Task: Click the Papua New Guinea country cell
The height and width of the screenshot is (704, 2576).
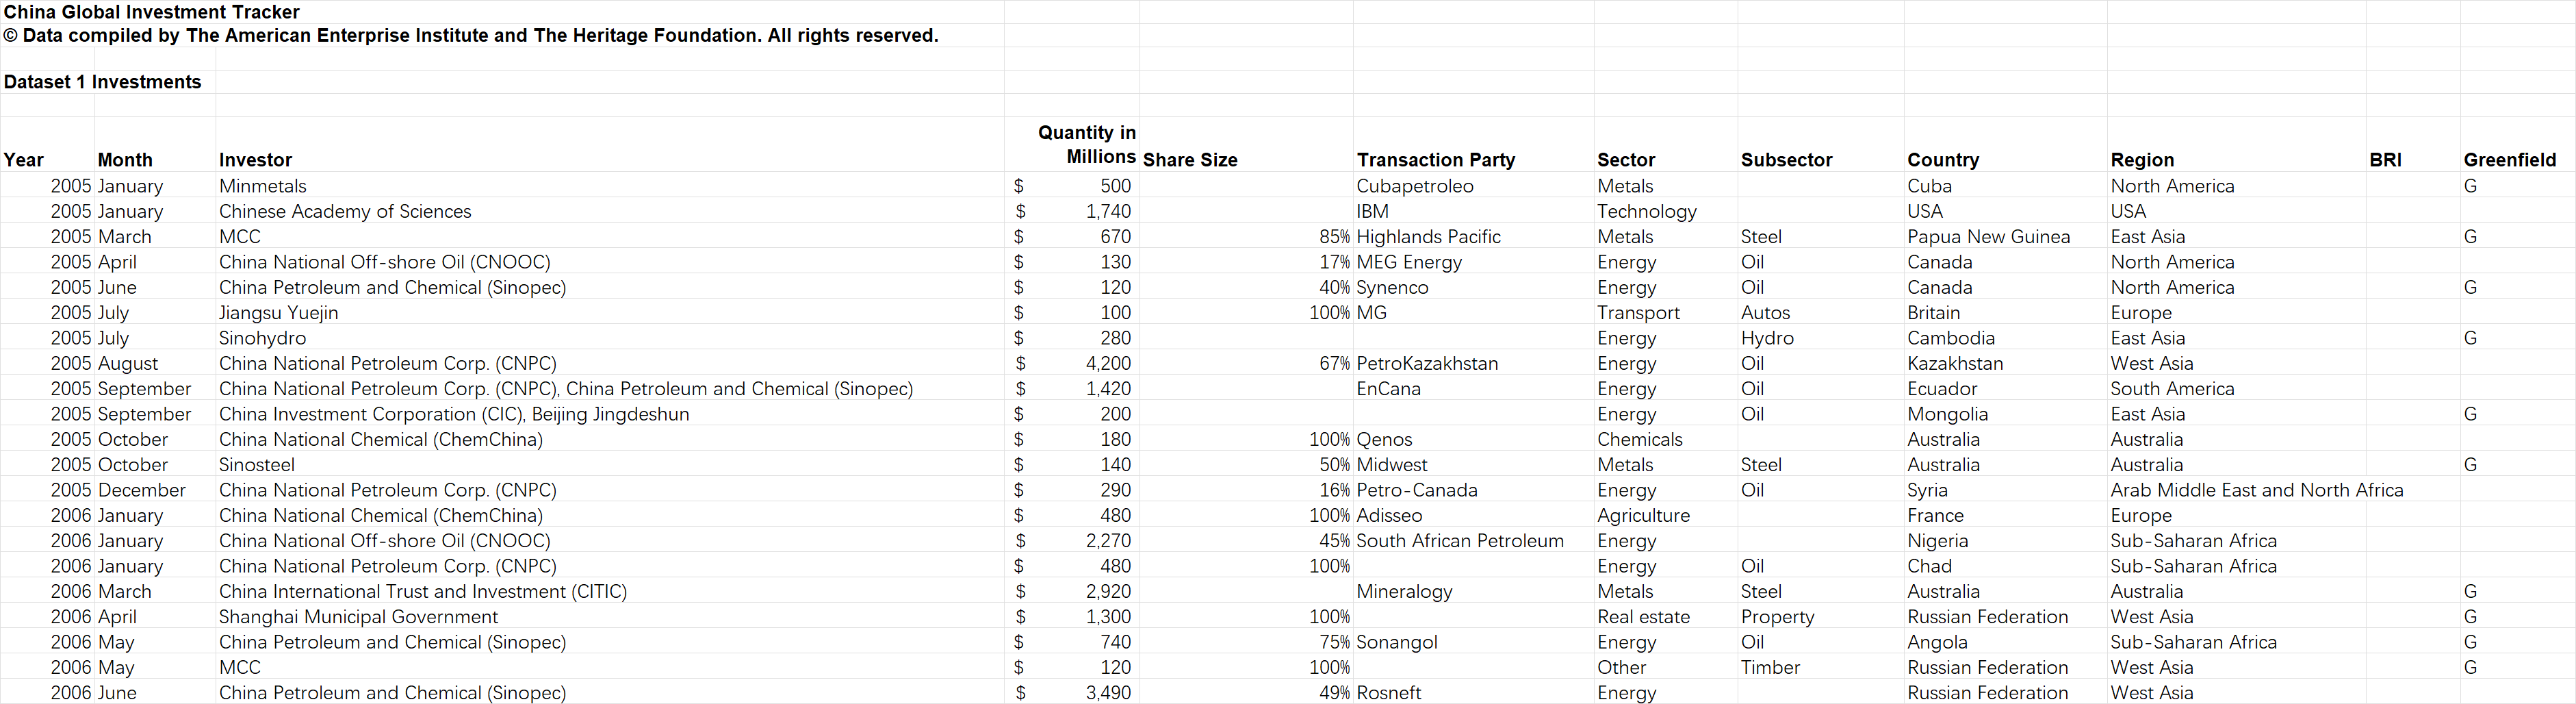Action: click(1988, 237)
